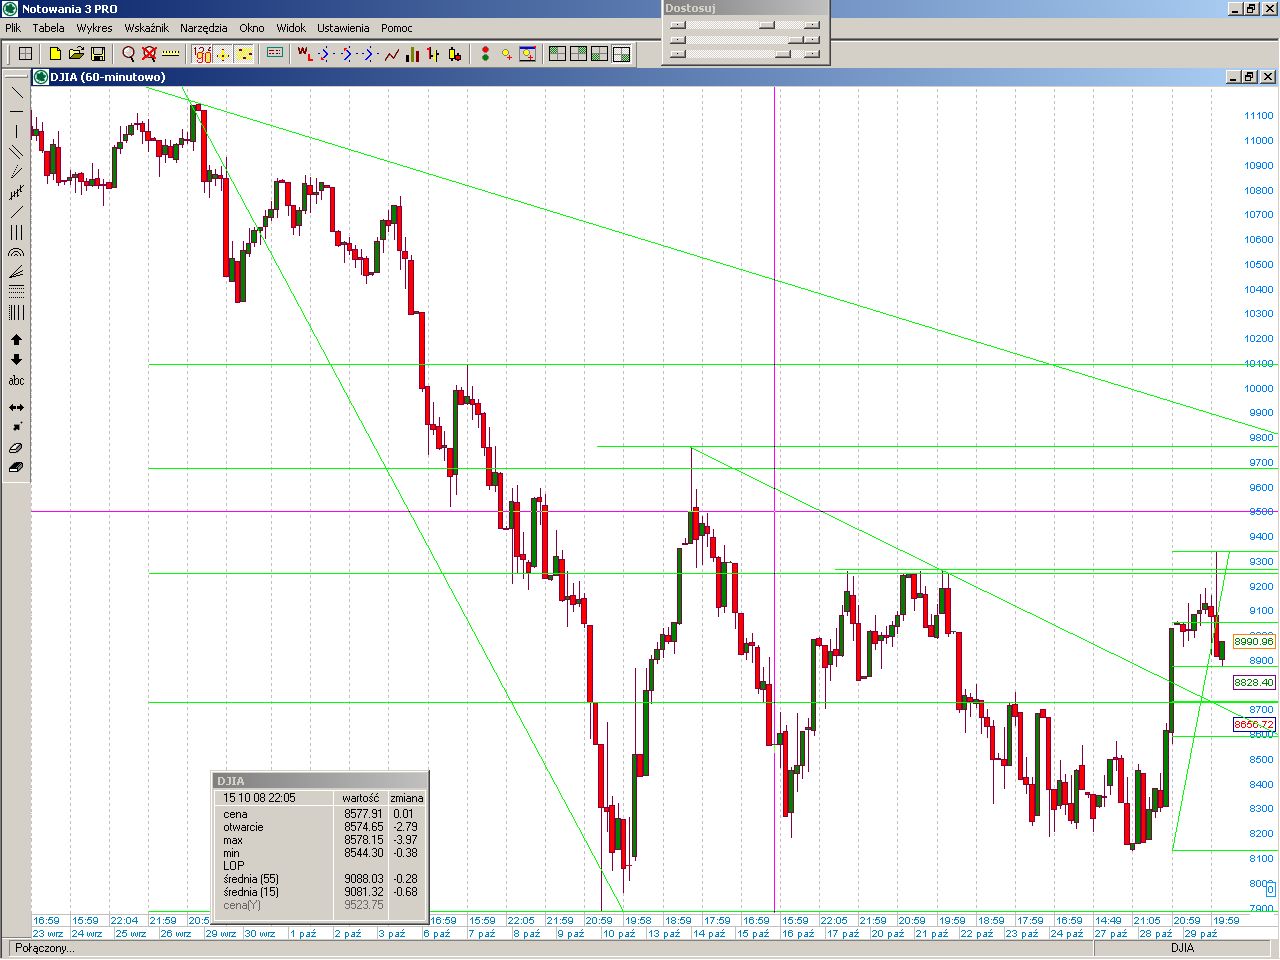Click the '29 paź' date axis label
The width and height of the screenshot is (1280, 960).
click(x=1201, y=934)
